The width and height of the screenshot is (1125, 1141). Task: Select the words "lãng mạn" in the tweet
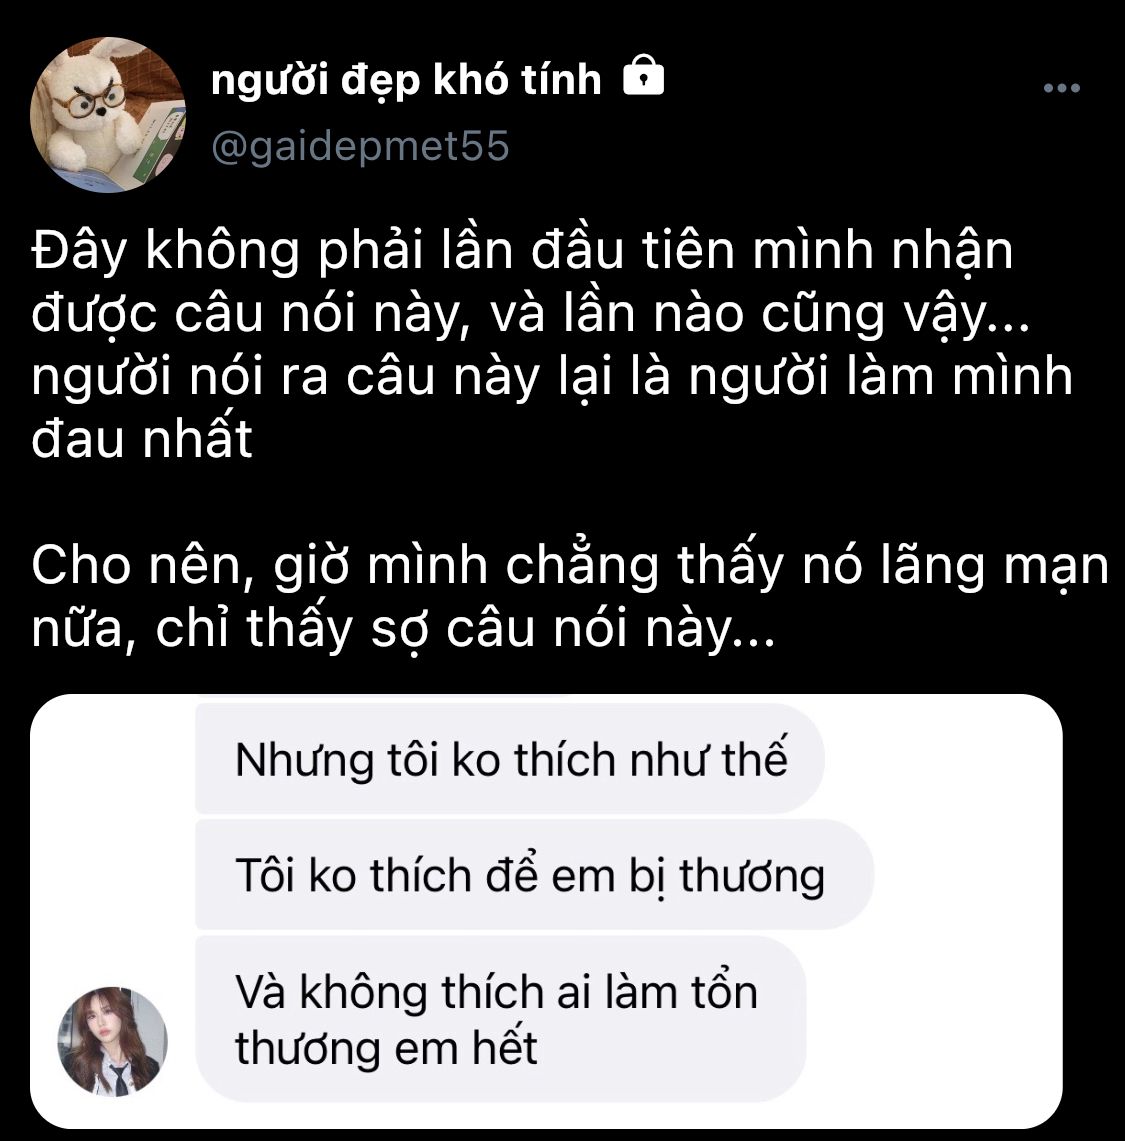pyautogui.click(x=995, y=566)
